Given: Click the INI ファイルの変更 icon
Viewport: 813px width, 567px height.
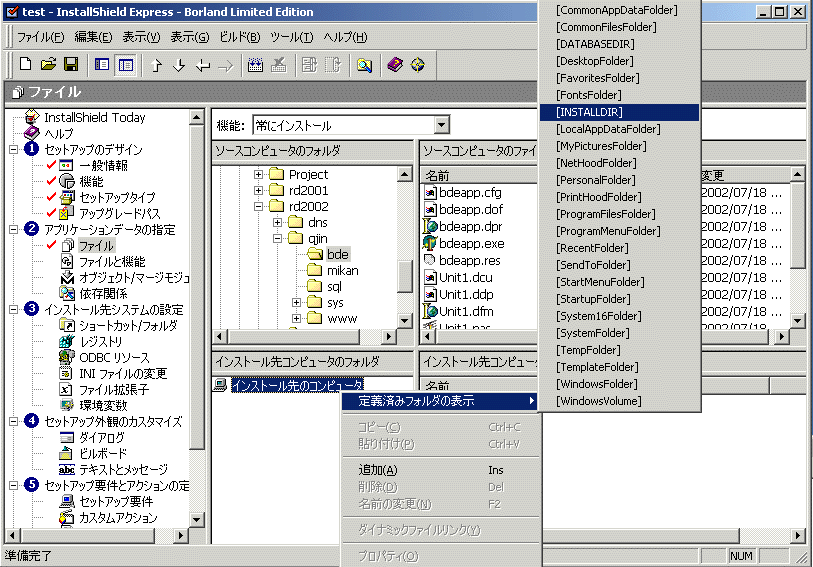Looking at the screenshot, I should point(66,373).
